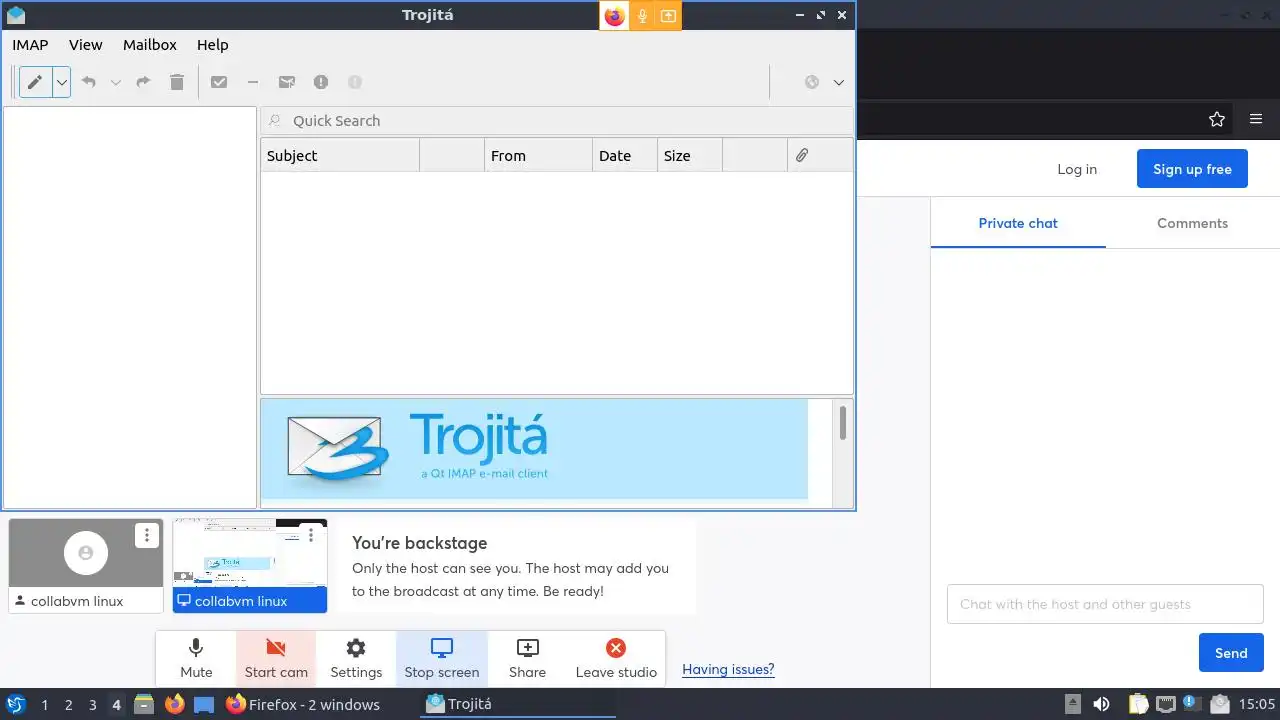Click the minus toolbar icon in Trojitá
Viewport: 1280px width, 720px height.
coord(253,82)
